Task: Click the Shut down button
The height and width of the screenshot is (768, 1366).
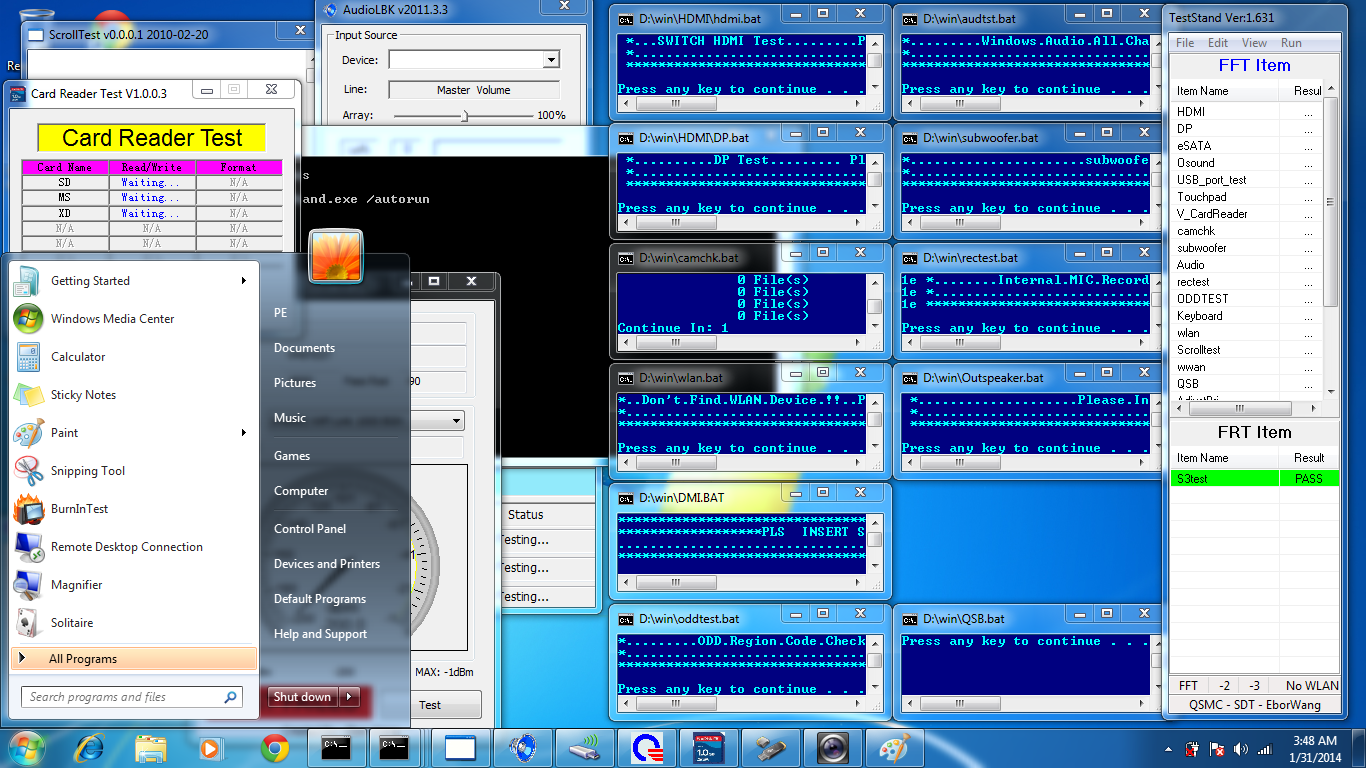Action: [302, 697]
